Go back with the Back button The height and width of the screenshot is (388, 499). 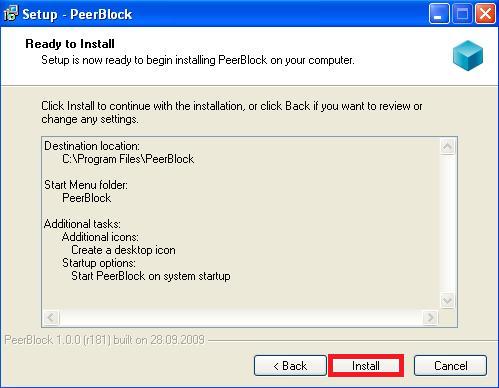[x=290, y=366]
